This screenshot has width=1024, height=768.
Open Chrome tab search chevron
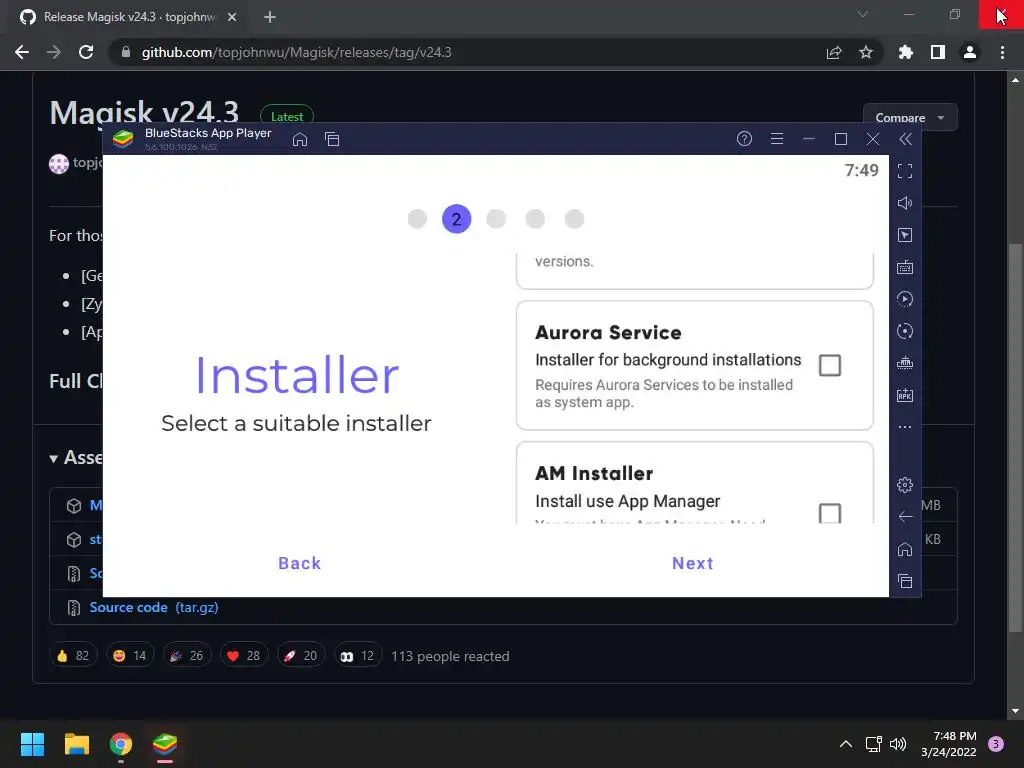pos(863,14)
